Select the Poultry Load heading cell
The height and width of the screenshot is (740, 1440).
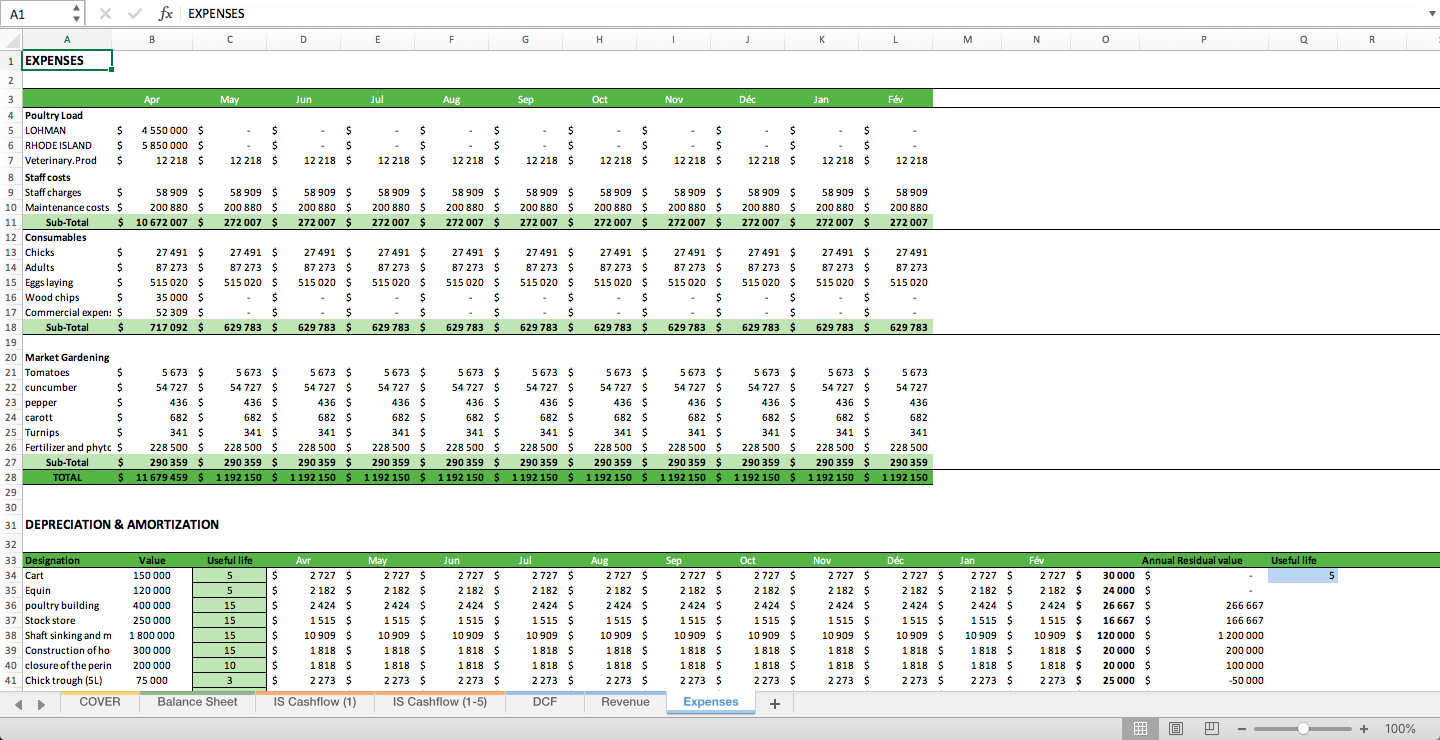tap(67, 115)
